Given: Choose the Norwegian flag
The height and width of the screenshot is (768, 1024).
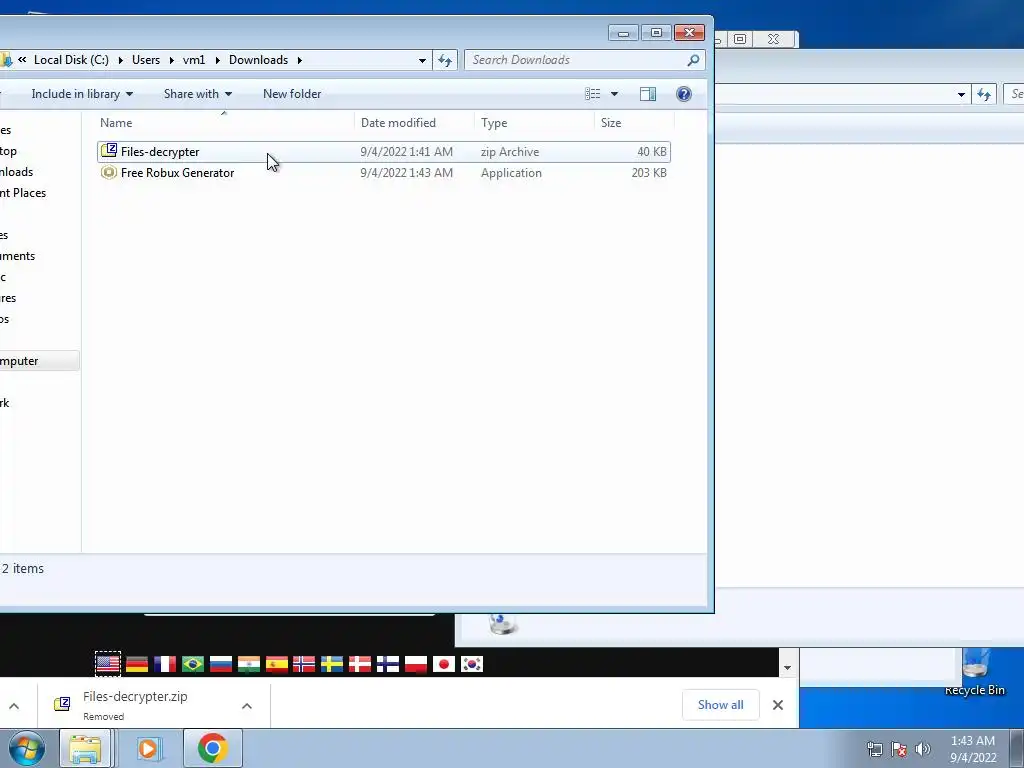Looking at the screenshot, I should coord(304,664).
